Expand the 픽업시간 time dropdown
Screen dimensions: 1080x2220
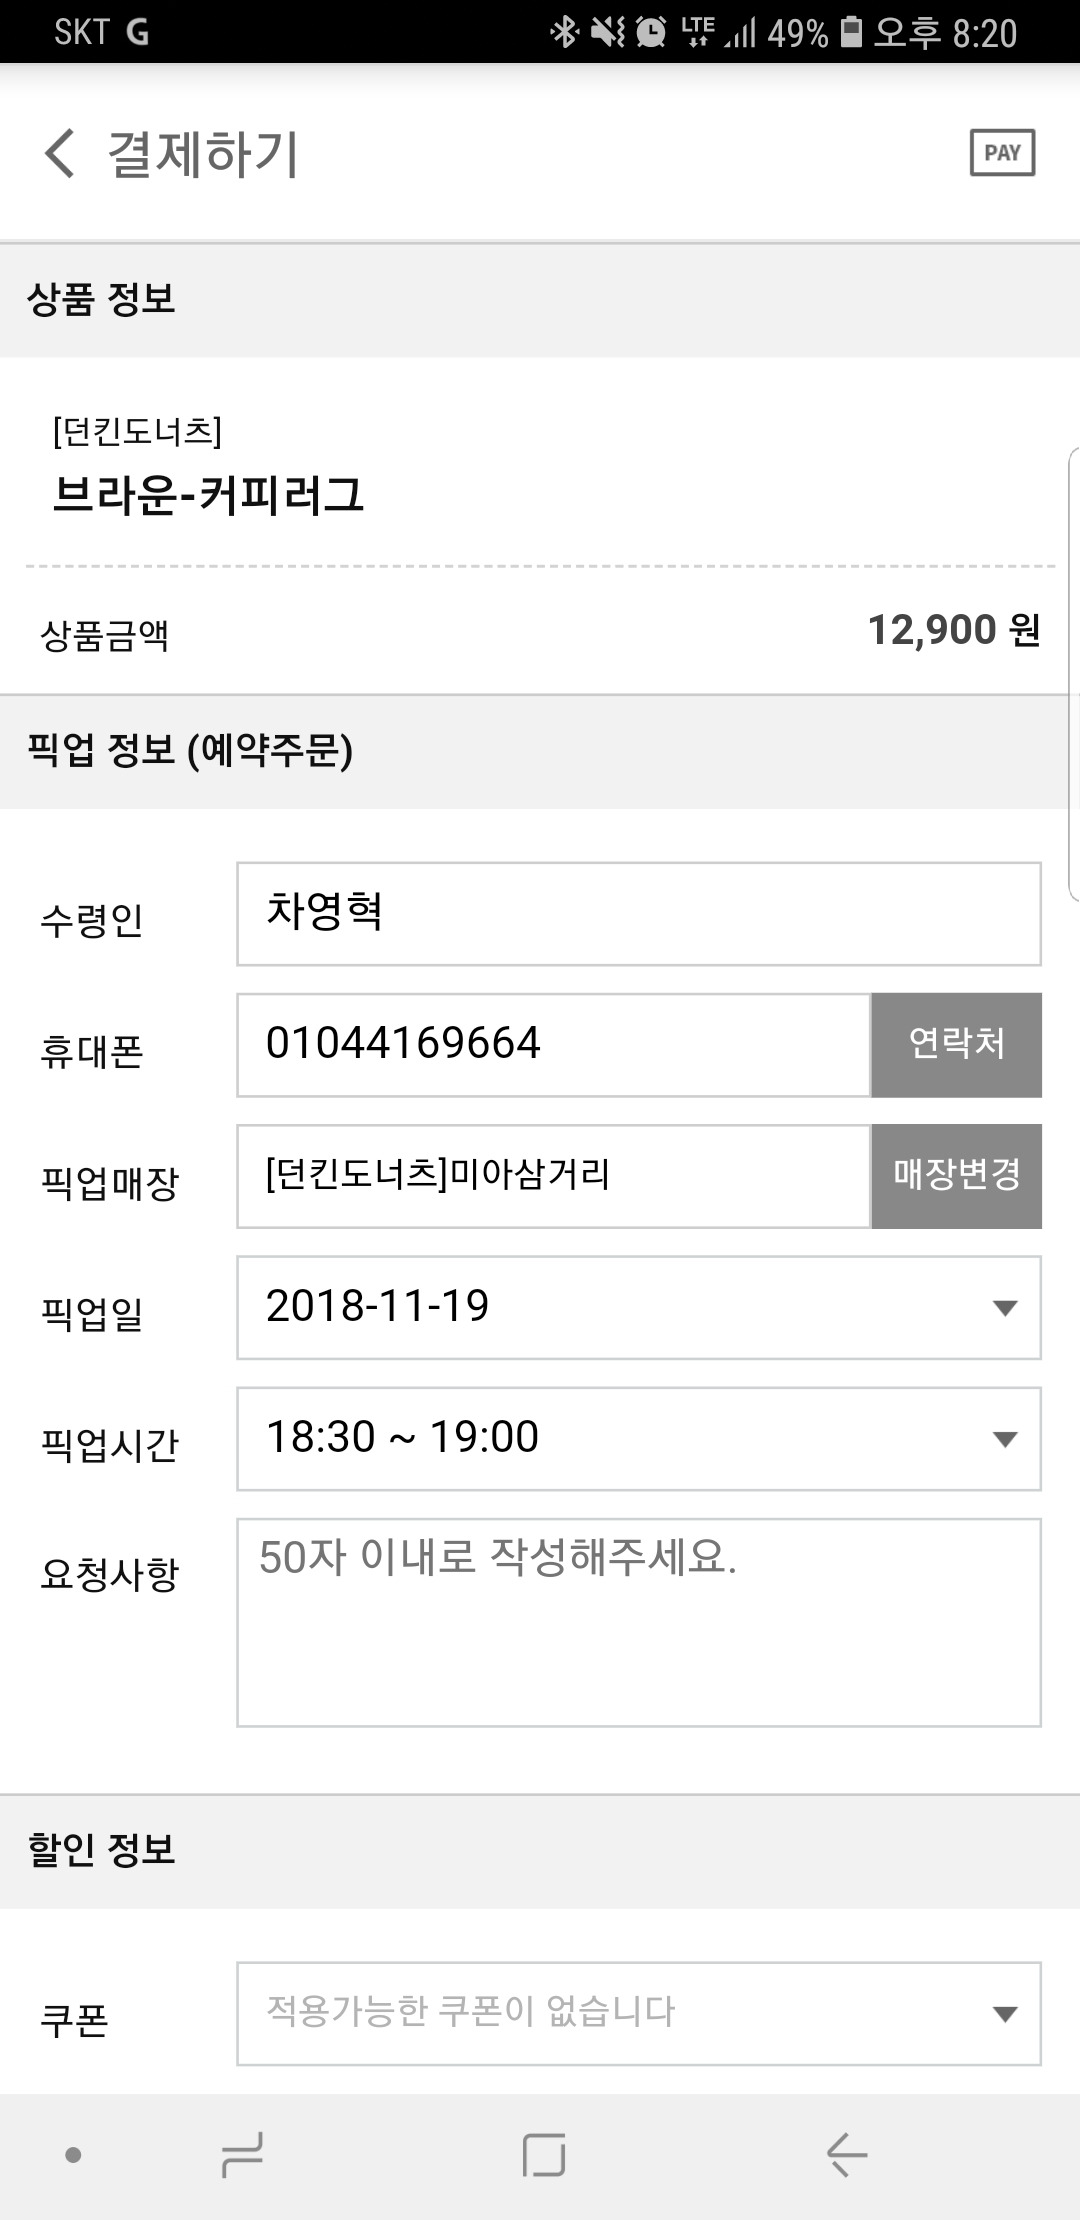click(639, 1438)
